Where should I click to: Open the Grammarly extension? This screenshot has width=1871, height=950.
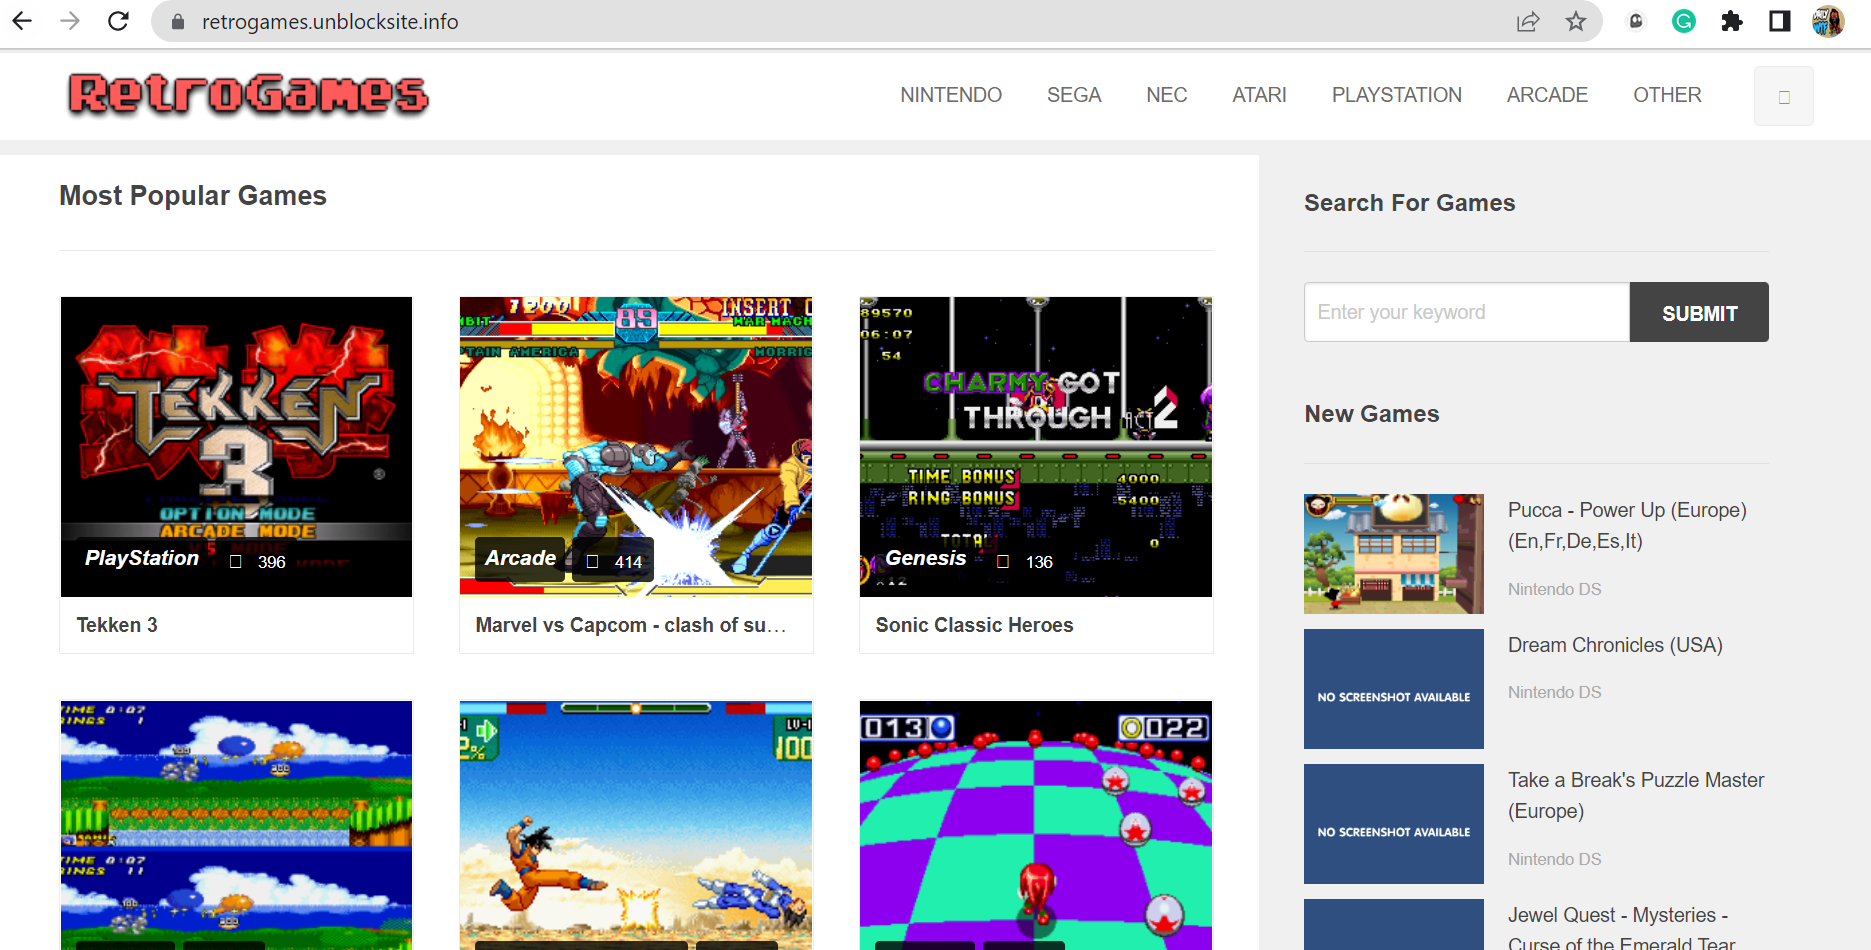coord(1683,21)
